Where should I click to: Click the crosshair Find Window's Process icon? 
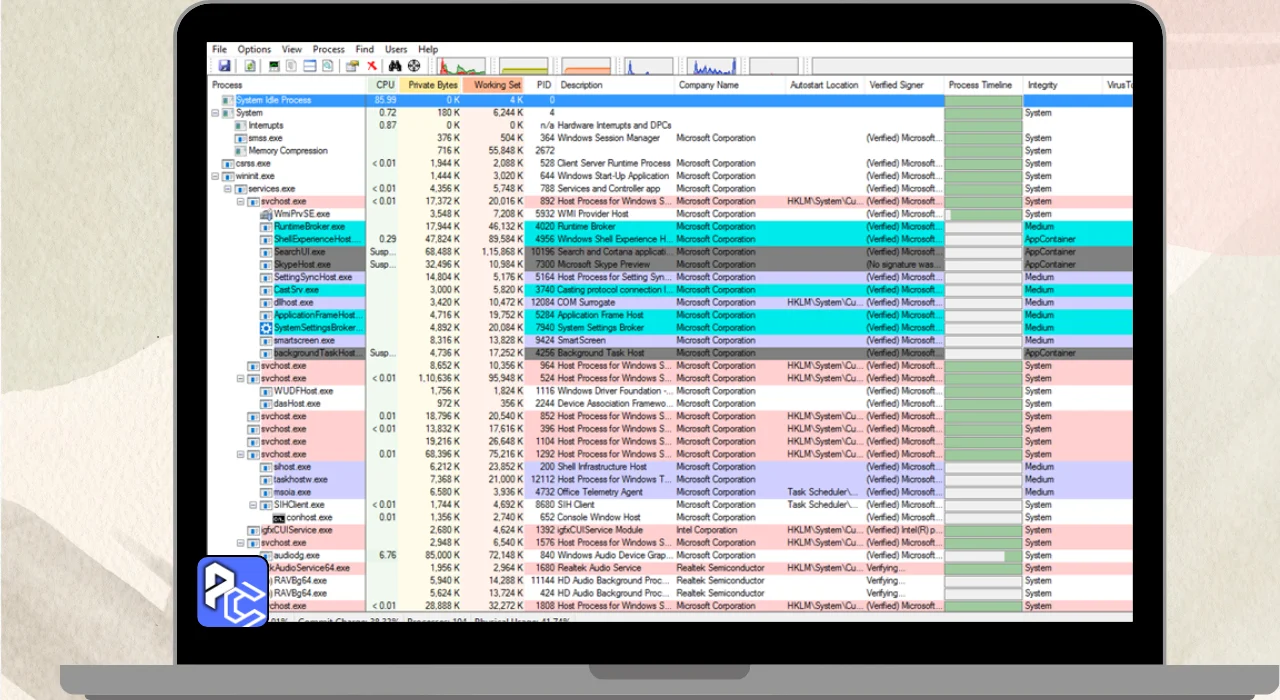click(x=414, y=66)
